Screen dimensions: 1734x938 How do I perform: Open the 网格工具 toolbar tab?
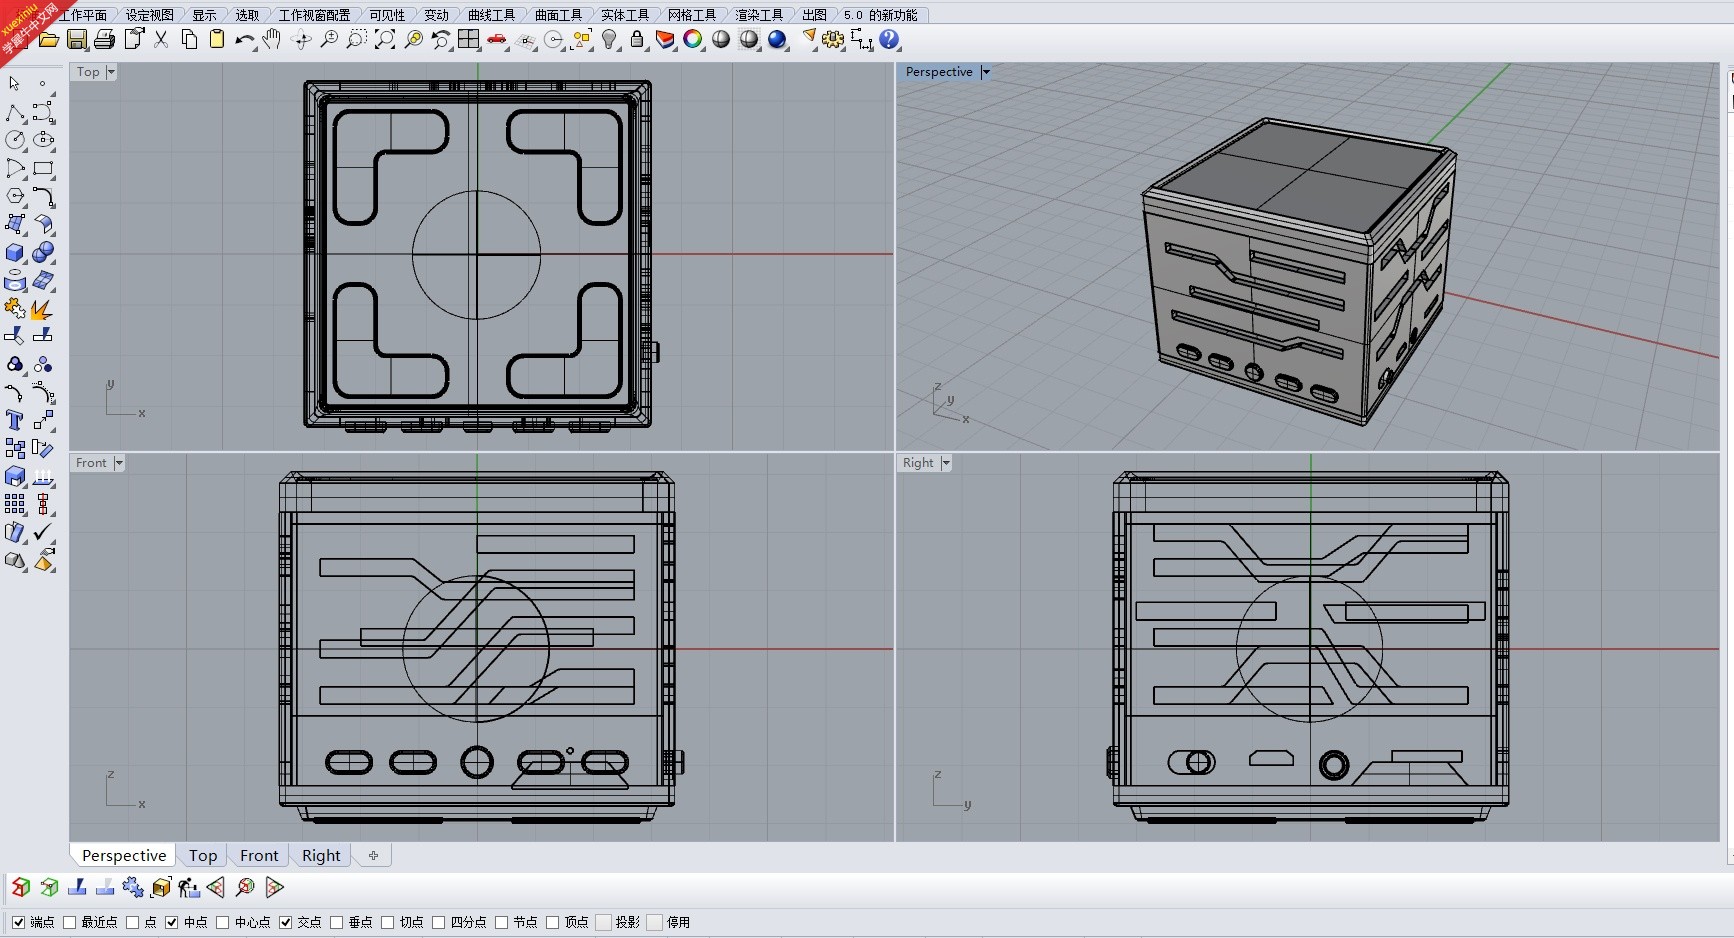click(x=692, y=15)
